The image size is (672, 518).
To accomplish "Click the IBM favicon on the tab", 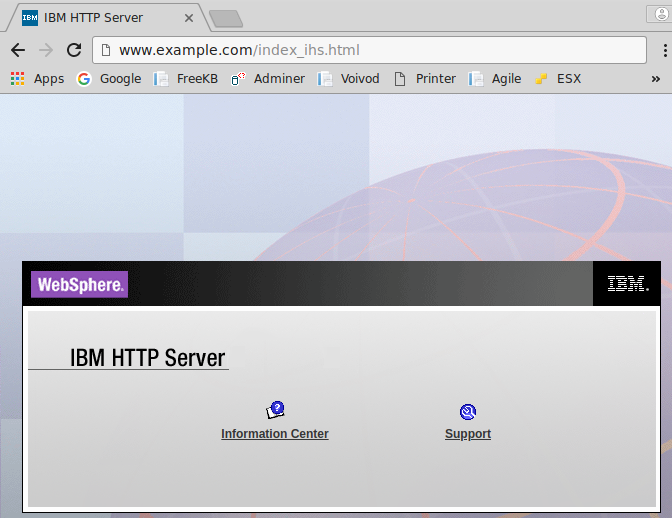I will 30,18.
